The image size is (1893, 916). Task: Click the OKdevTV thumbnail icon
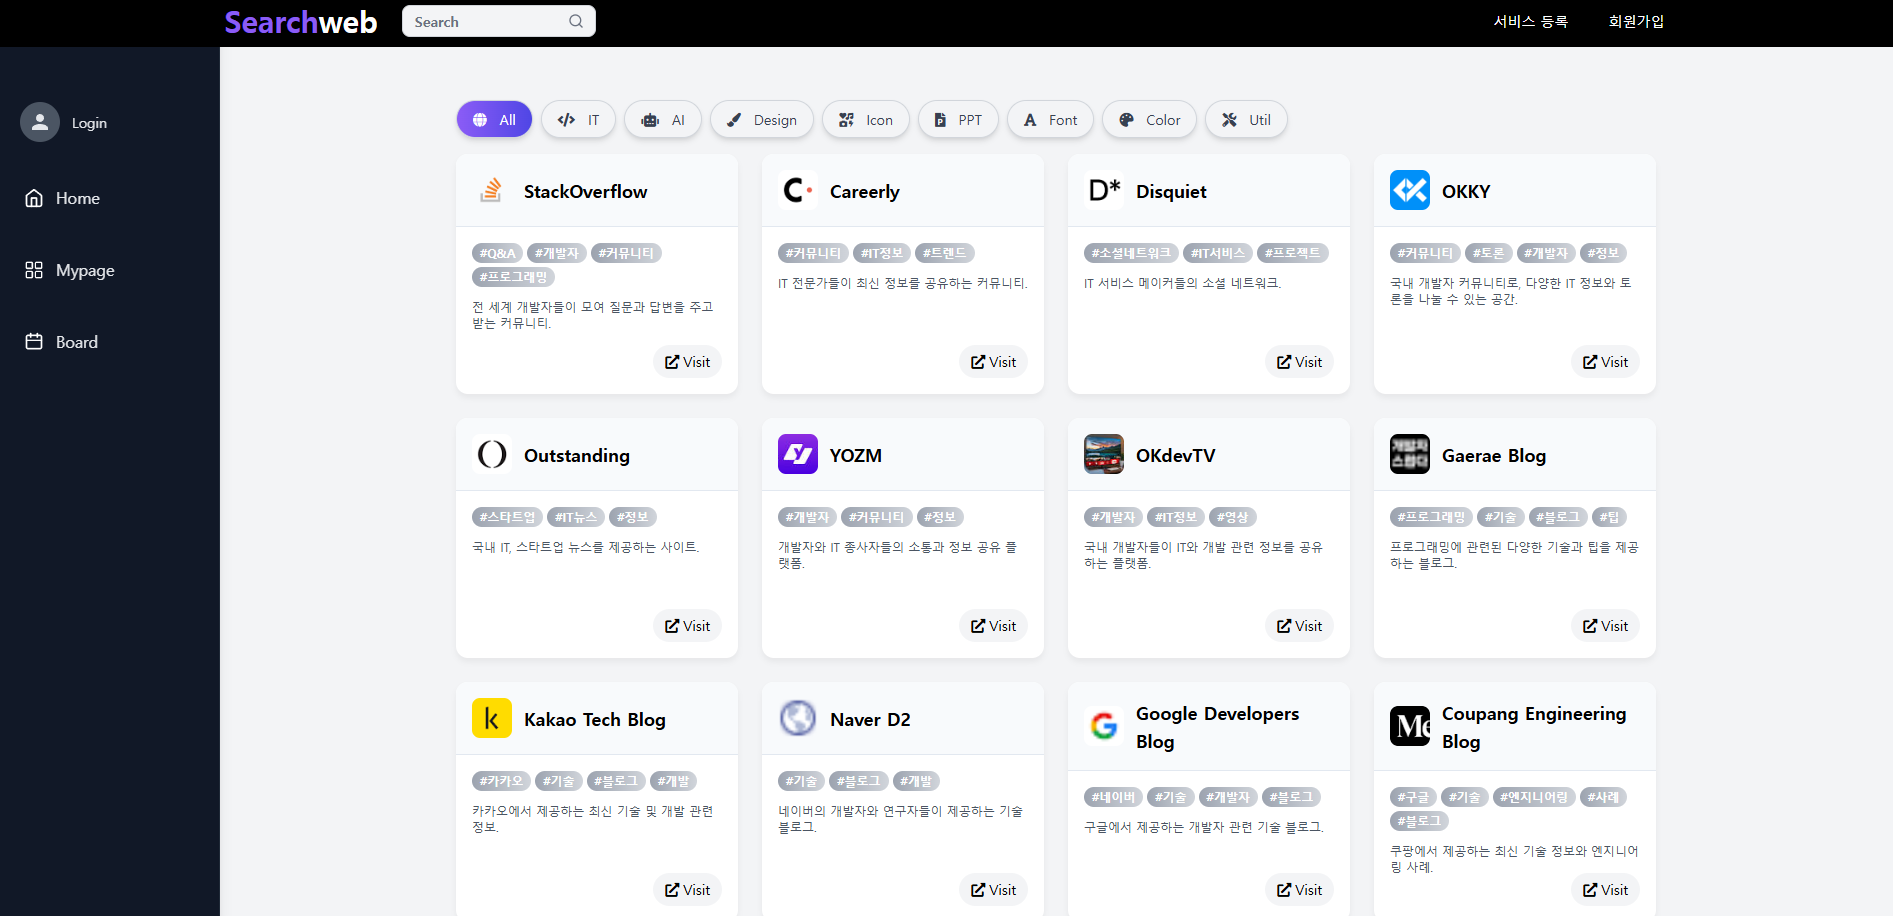pyautogui.click(x=1103, y=454)
